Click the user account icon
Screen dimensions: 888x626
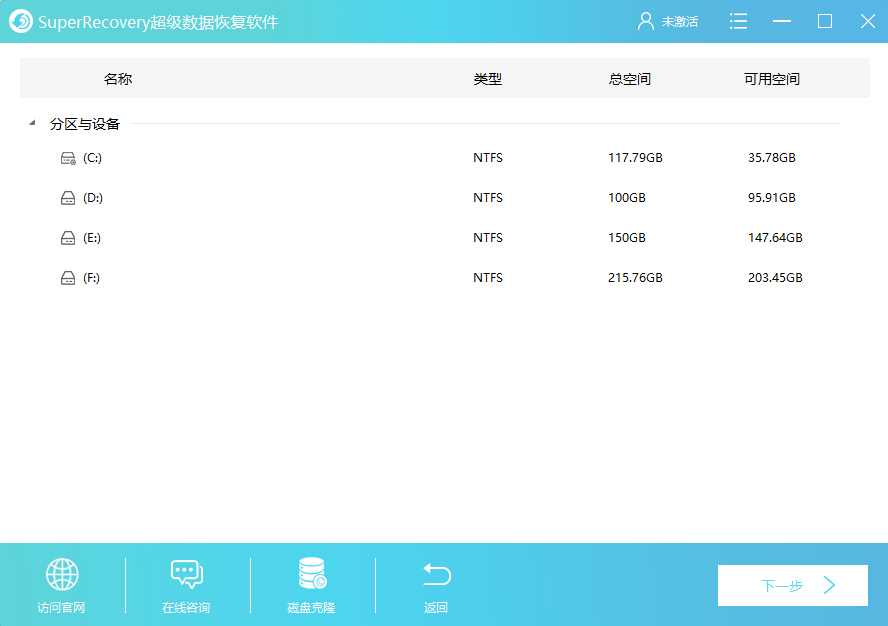point(645,22)
